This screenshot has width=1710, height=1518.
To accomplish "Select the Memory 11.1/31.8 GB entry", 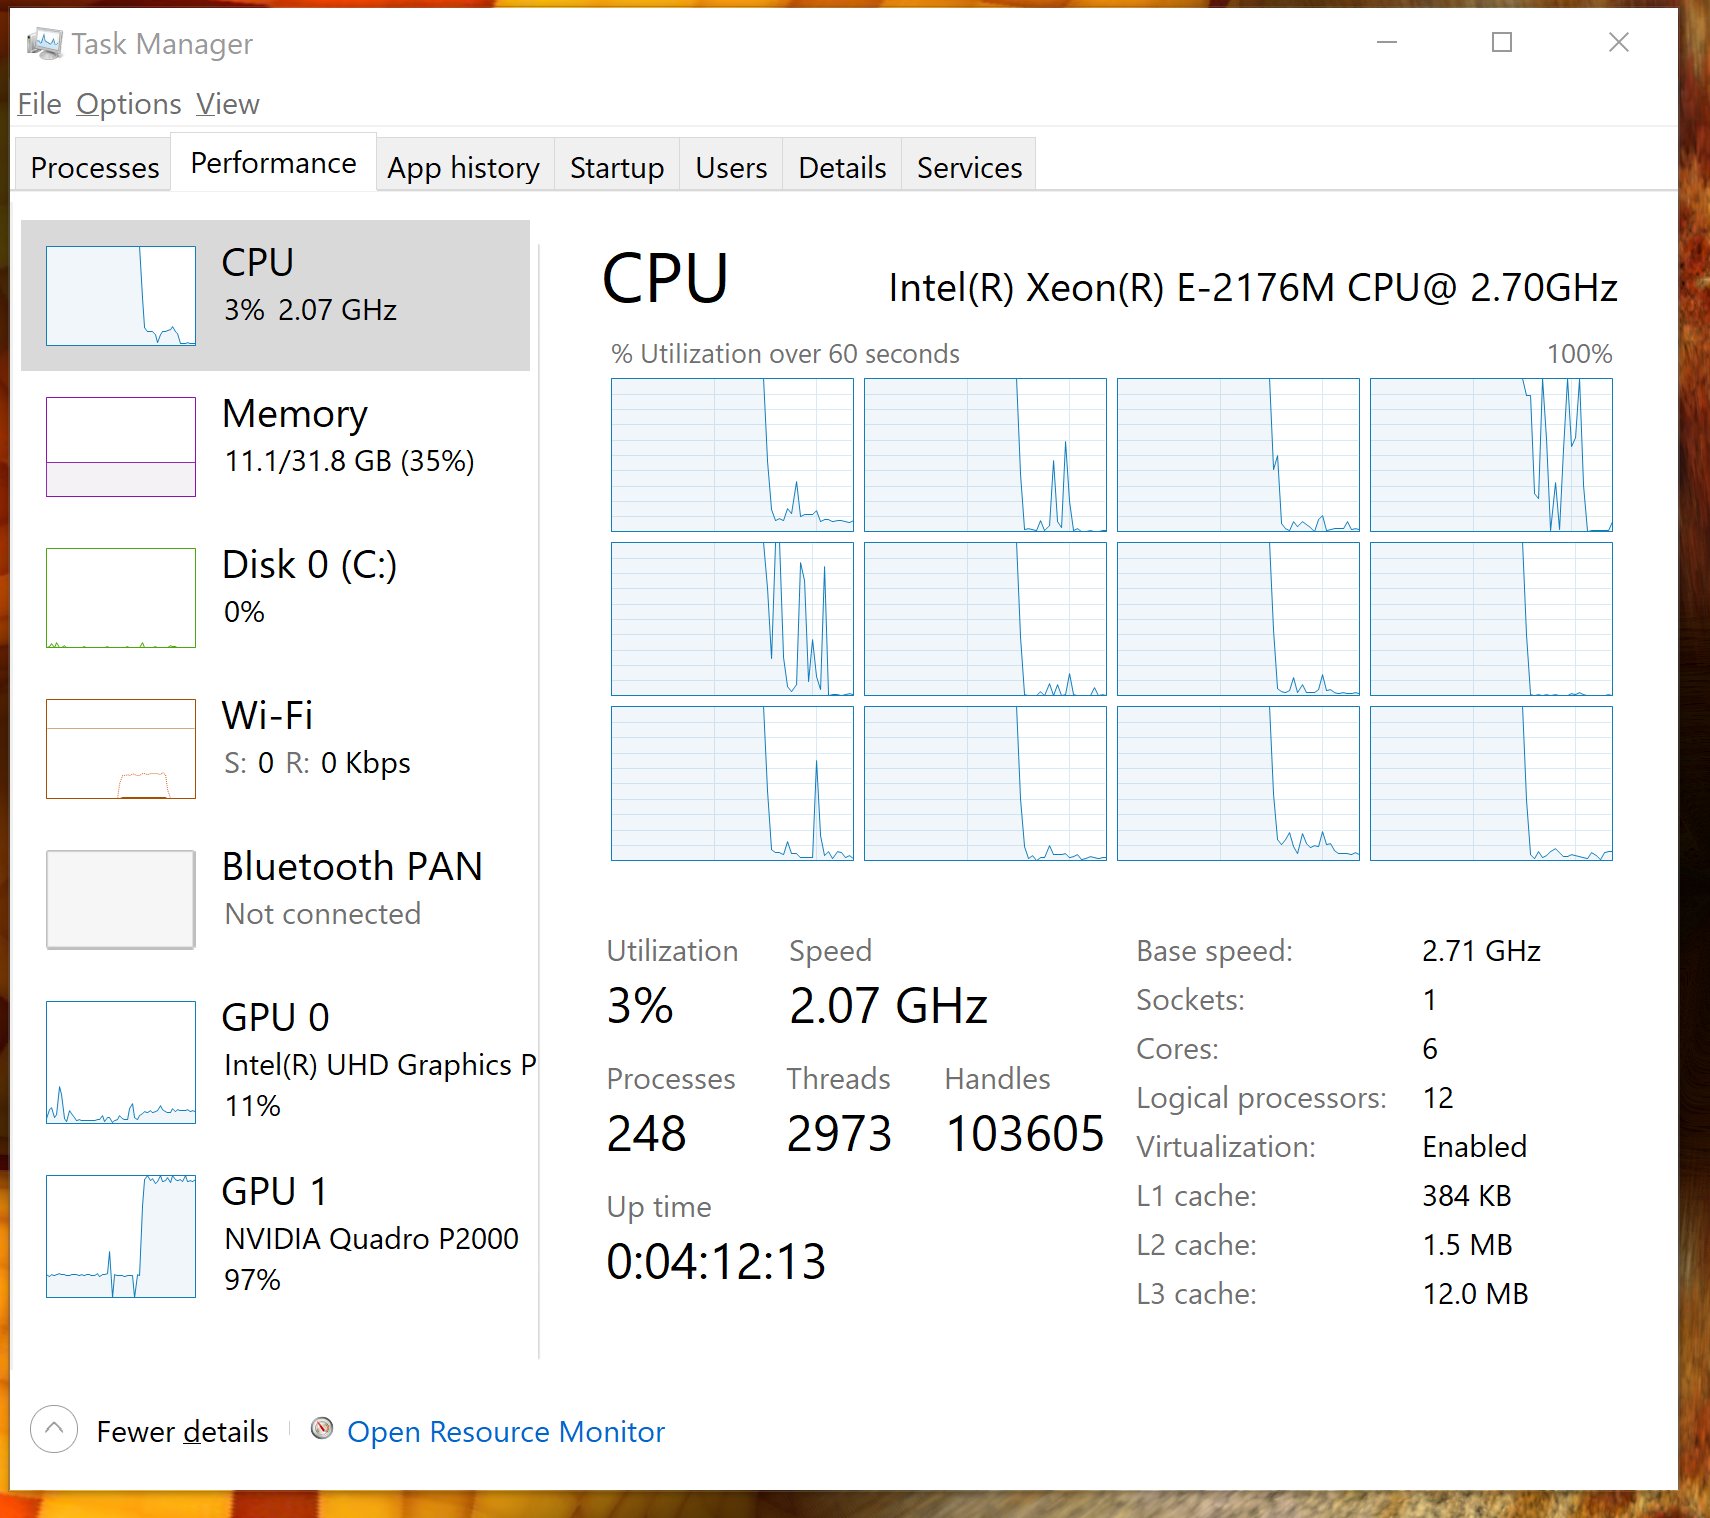I will coord(276,447).
